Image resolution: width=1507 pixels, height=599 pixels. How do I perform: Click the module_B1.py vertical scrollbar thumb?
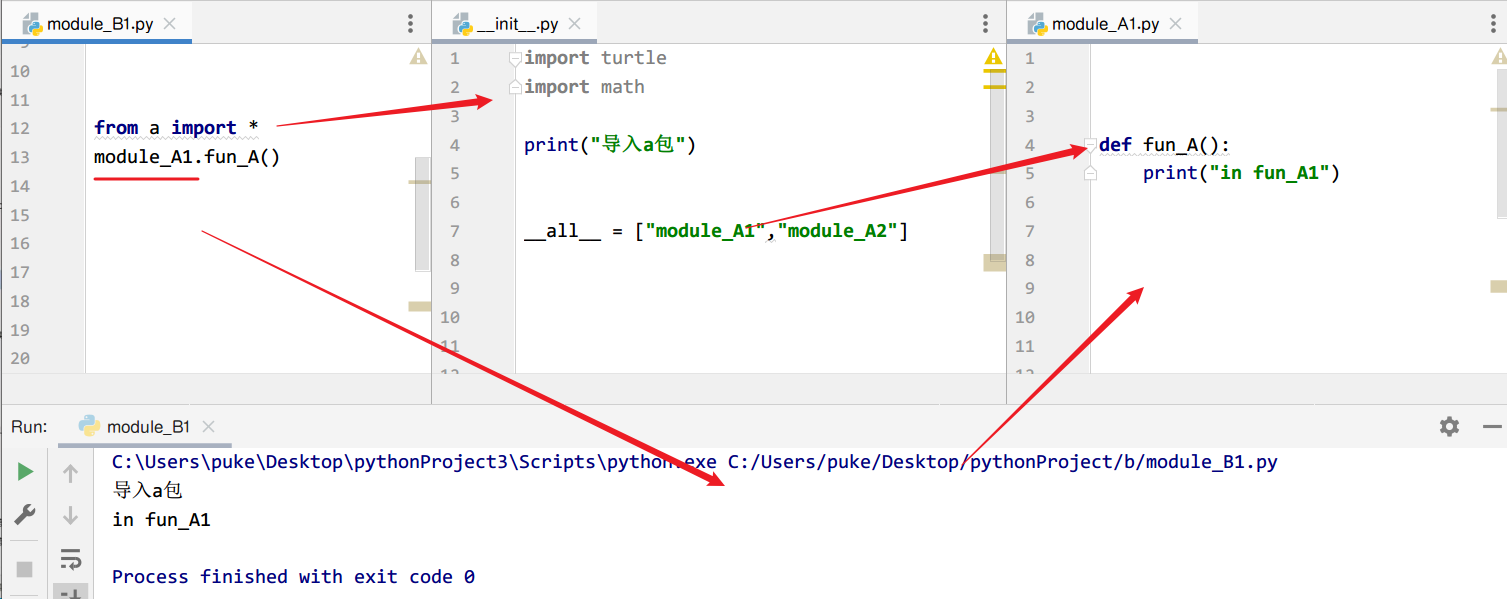point(422,215)
